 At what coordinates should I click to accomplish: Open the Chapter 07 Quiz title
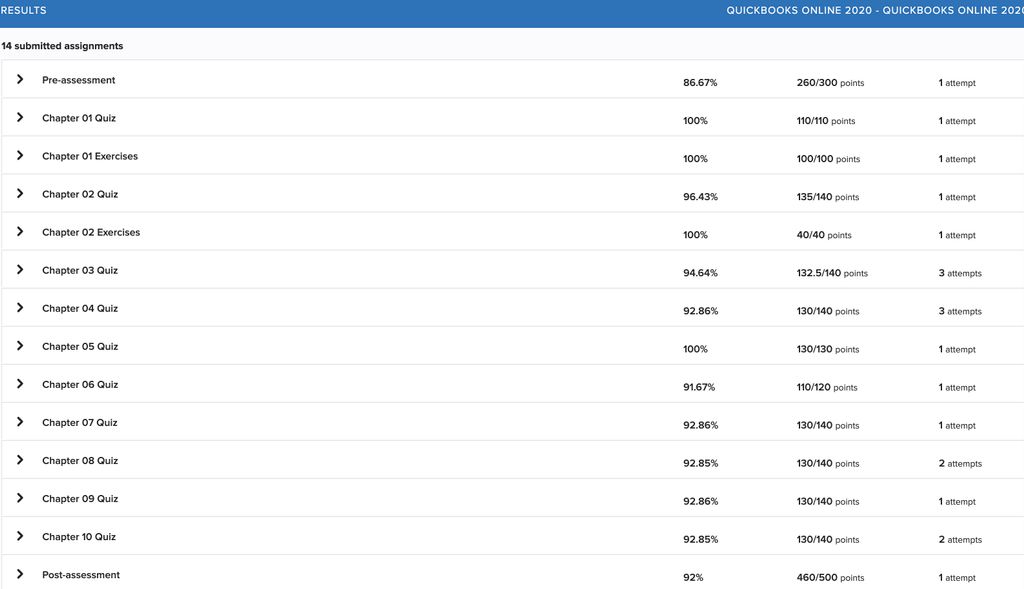80,422
